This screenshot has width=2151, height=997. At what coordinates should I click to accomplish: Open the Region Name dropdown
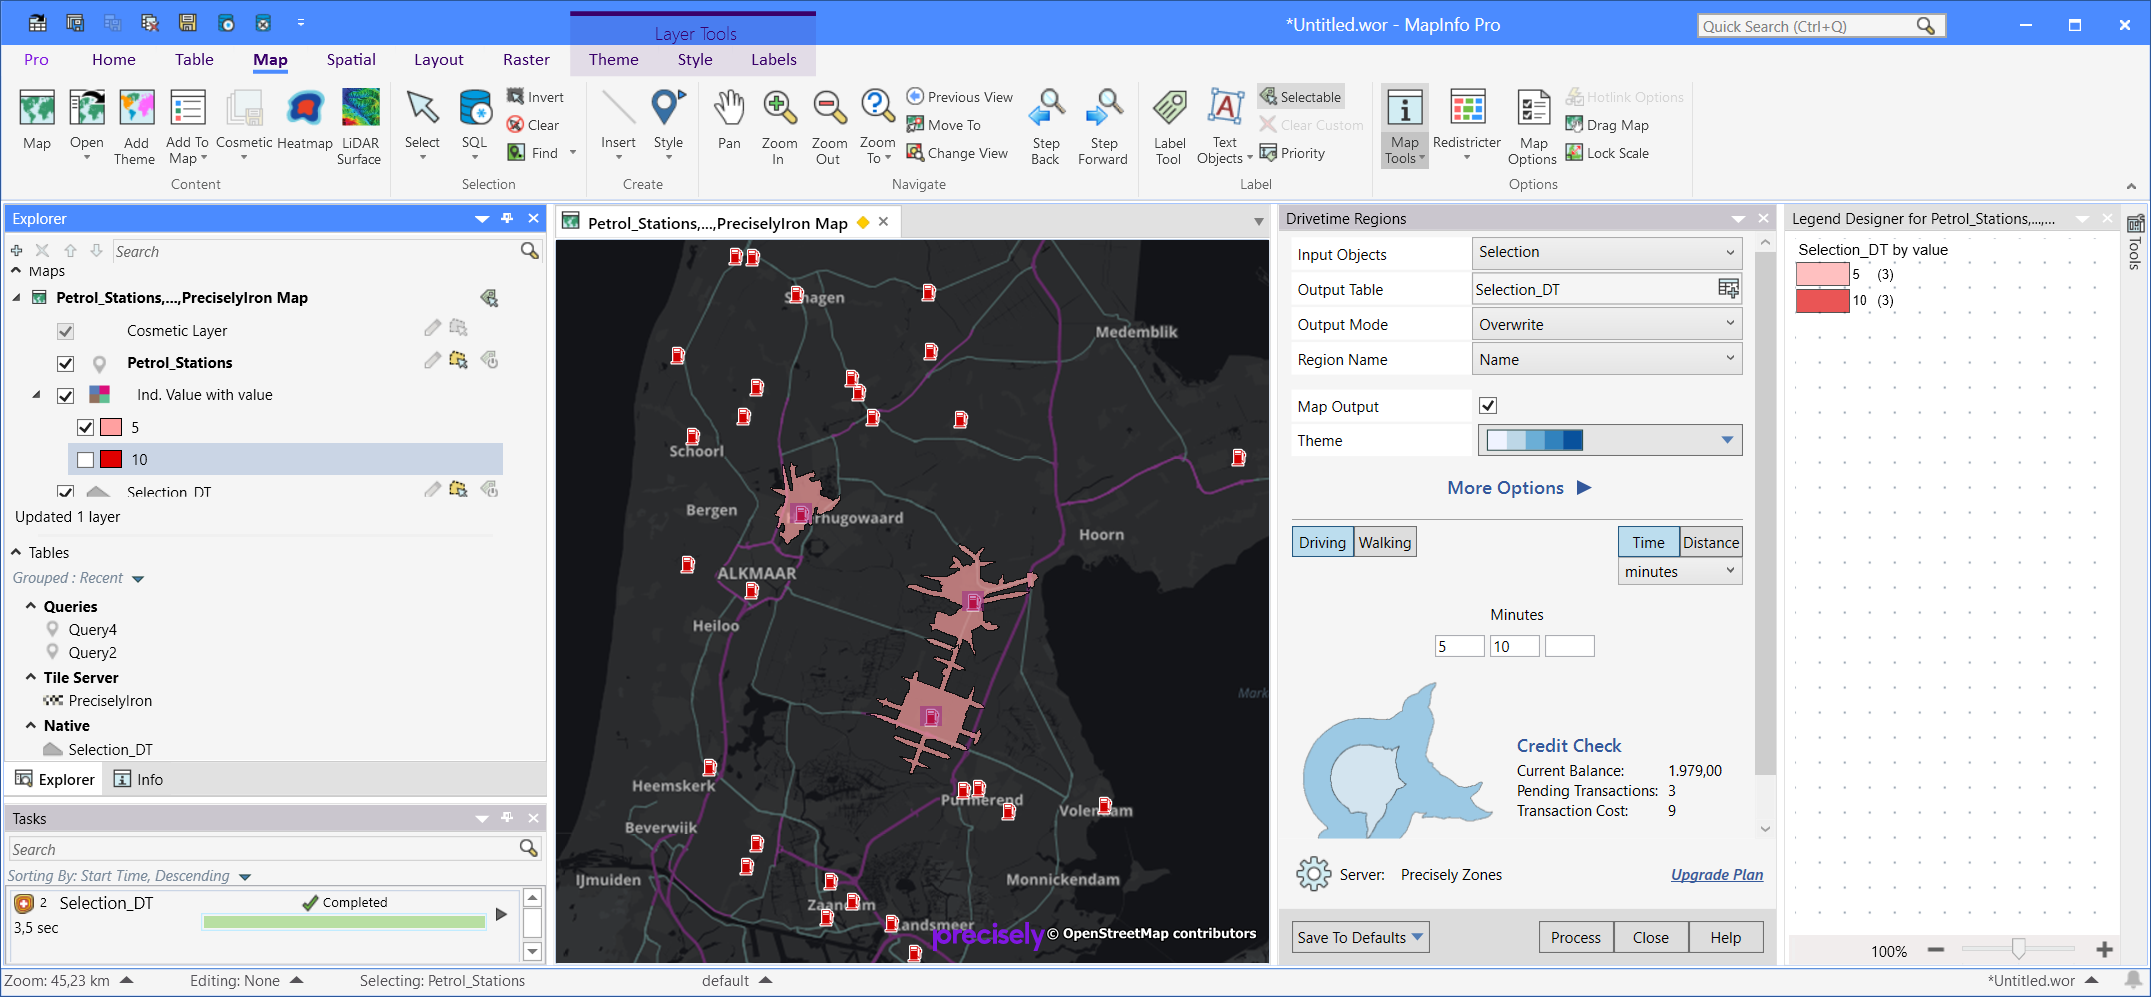click(x=1607, y=359)
